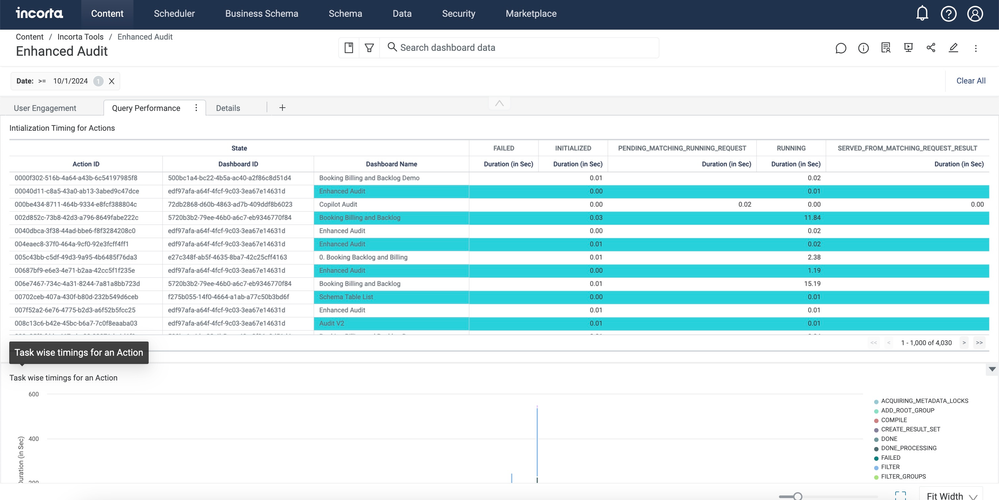Viewport: 999px width, 500px height.
Task: Open the Fit Width dropdown
Action: pos(950,496)
